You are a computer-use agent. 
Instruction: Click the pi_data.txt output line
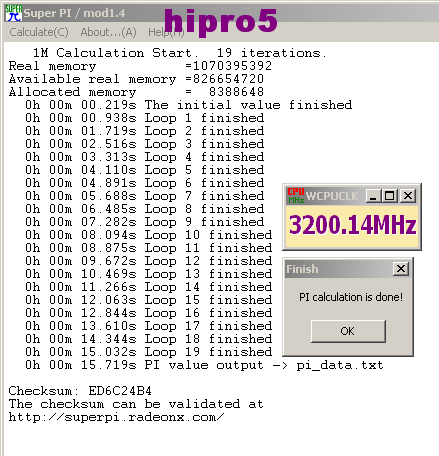(x=204, y=365)
